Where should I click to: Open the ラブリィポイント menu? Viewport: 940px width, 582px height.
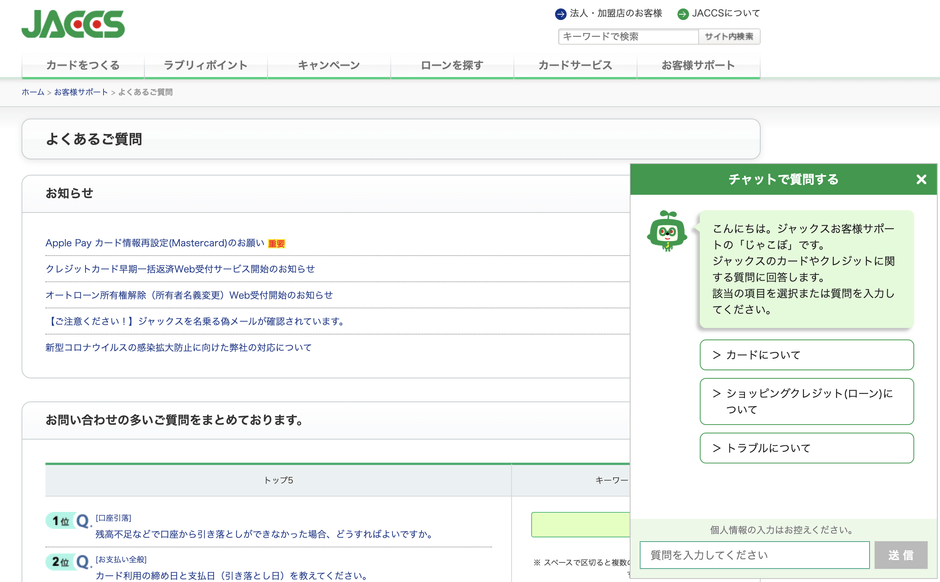(x=206, y=66)
